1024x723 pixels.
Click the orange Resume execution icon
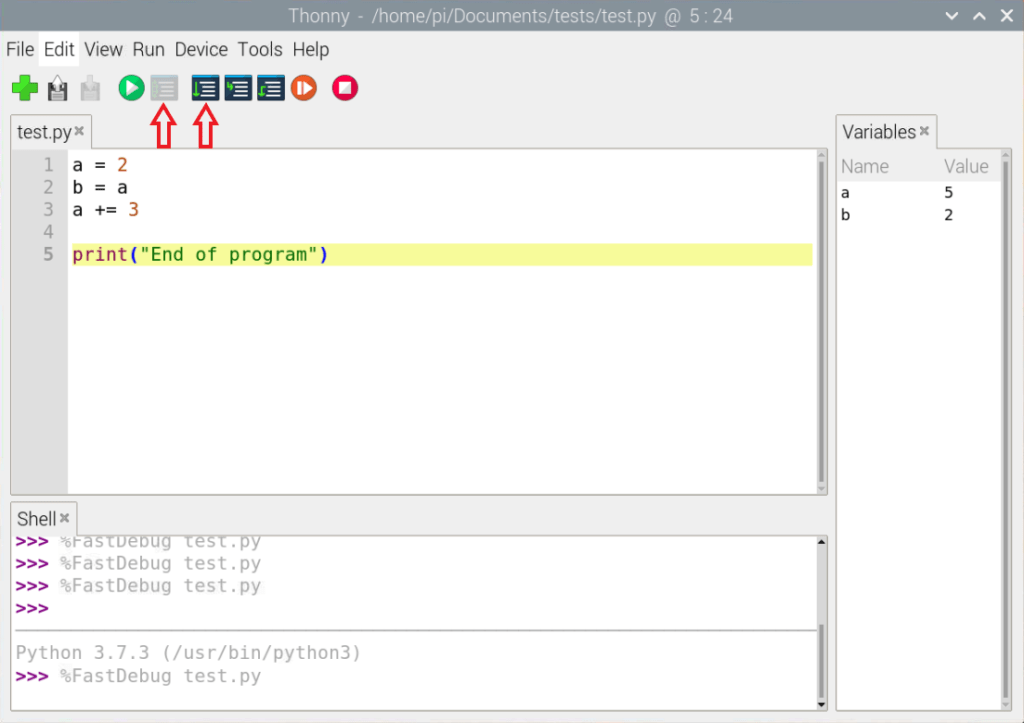point(304,88)
